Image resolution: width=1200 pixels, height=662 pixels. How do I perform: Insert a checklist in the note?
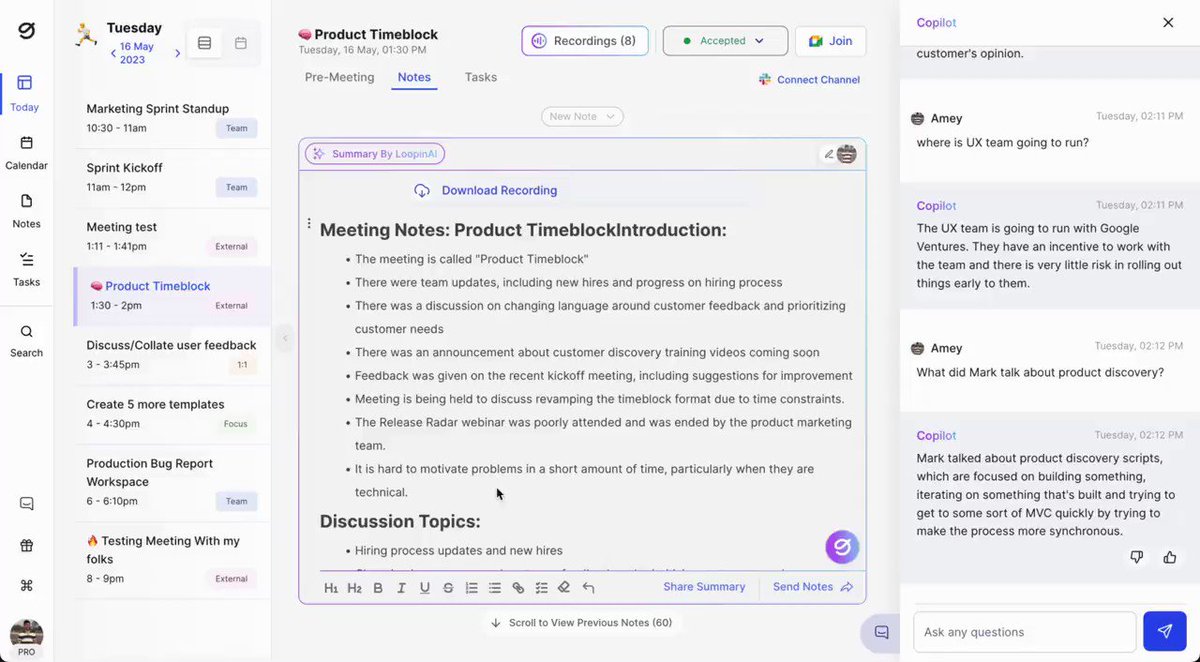coord(541,588)
